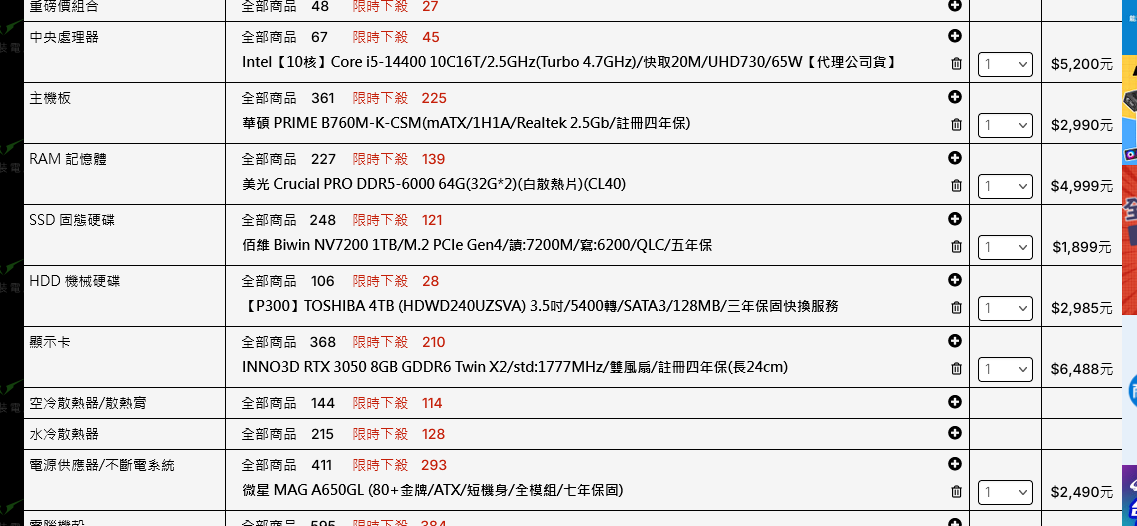
Task: Show 全部商品 361 in 主機板
Action: pos(288,98)
